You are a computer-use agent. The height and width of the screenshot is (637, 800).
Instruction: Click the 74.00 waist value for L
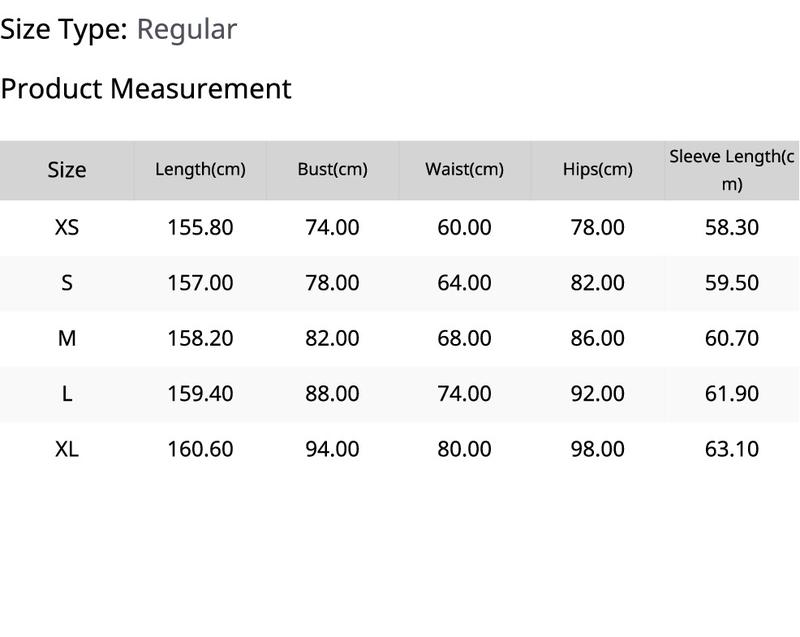pyautogui.click(x=464, y=394)
